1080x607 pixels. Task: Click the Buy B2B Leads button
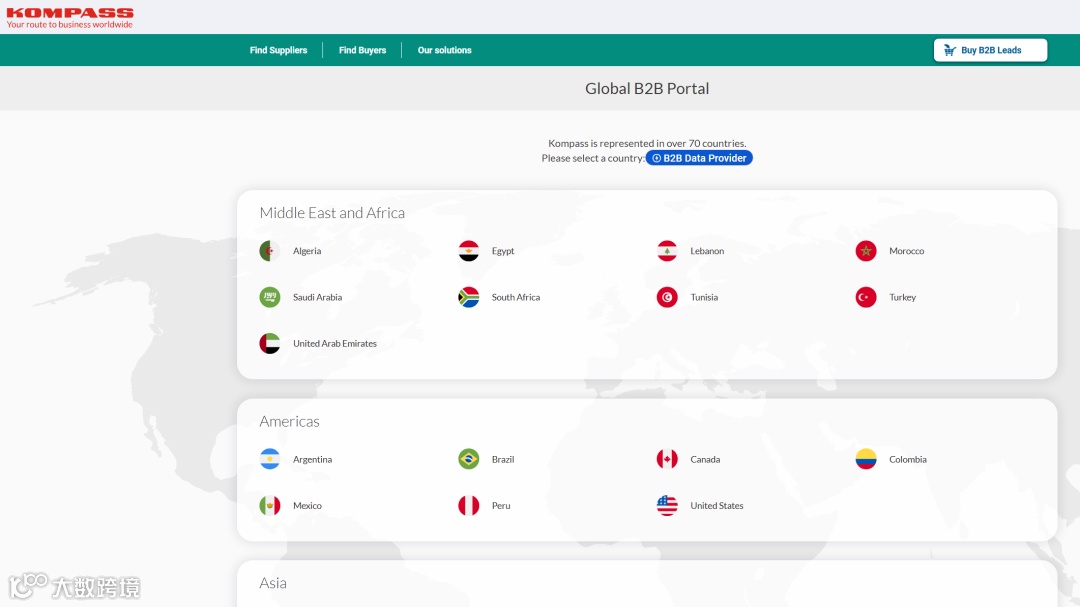[x=990, y=50]
